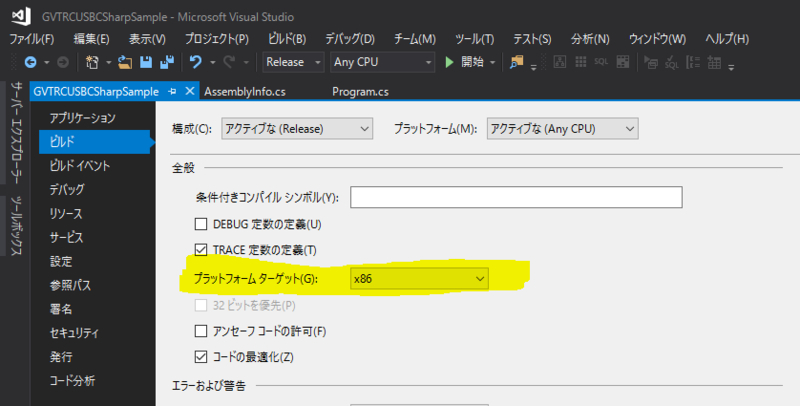Select the コード分析 properties page
The image size is (800, 406).
72,381
